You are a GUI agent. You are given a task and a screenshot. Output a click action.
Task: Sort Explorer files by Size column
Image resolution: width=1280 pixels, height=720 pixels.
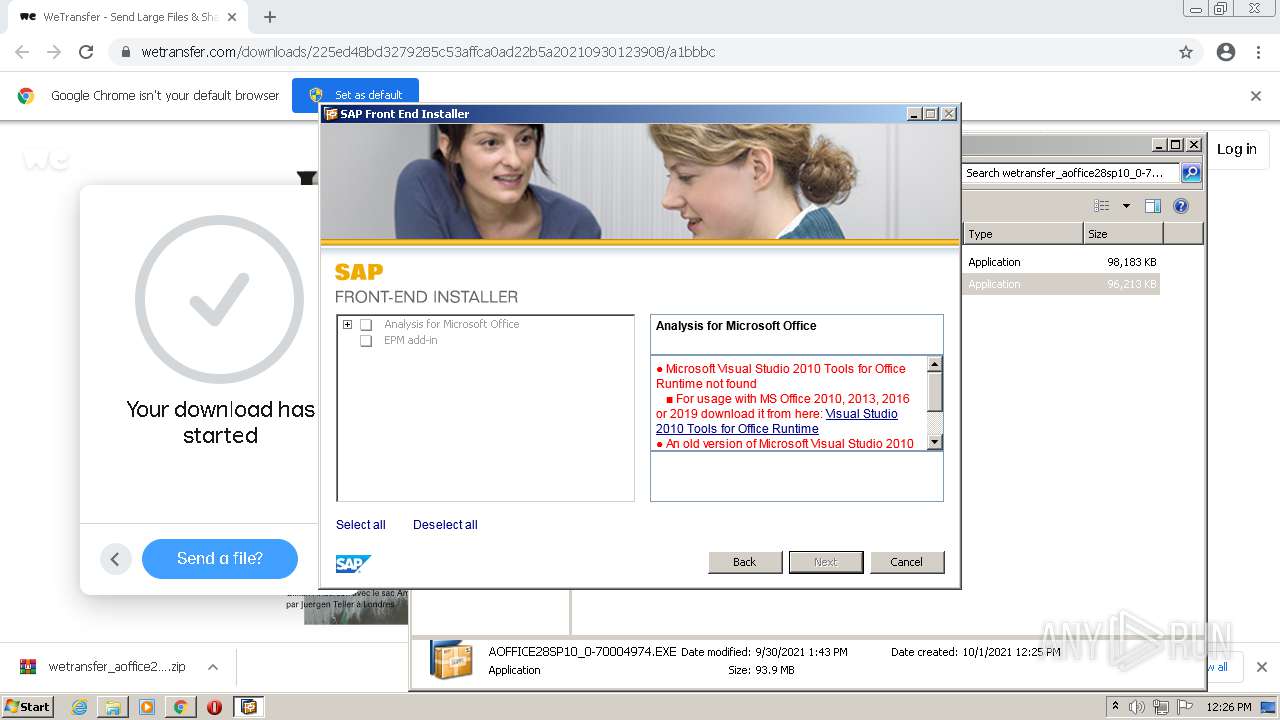point(1123,234)
